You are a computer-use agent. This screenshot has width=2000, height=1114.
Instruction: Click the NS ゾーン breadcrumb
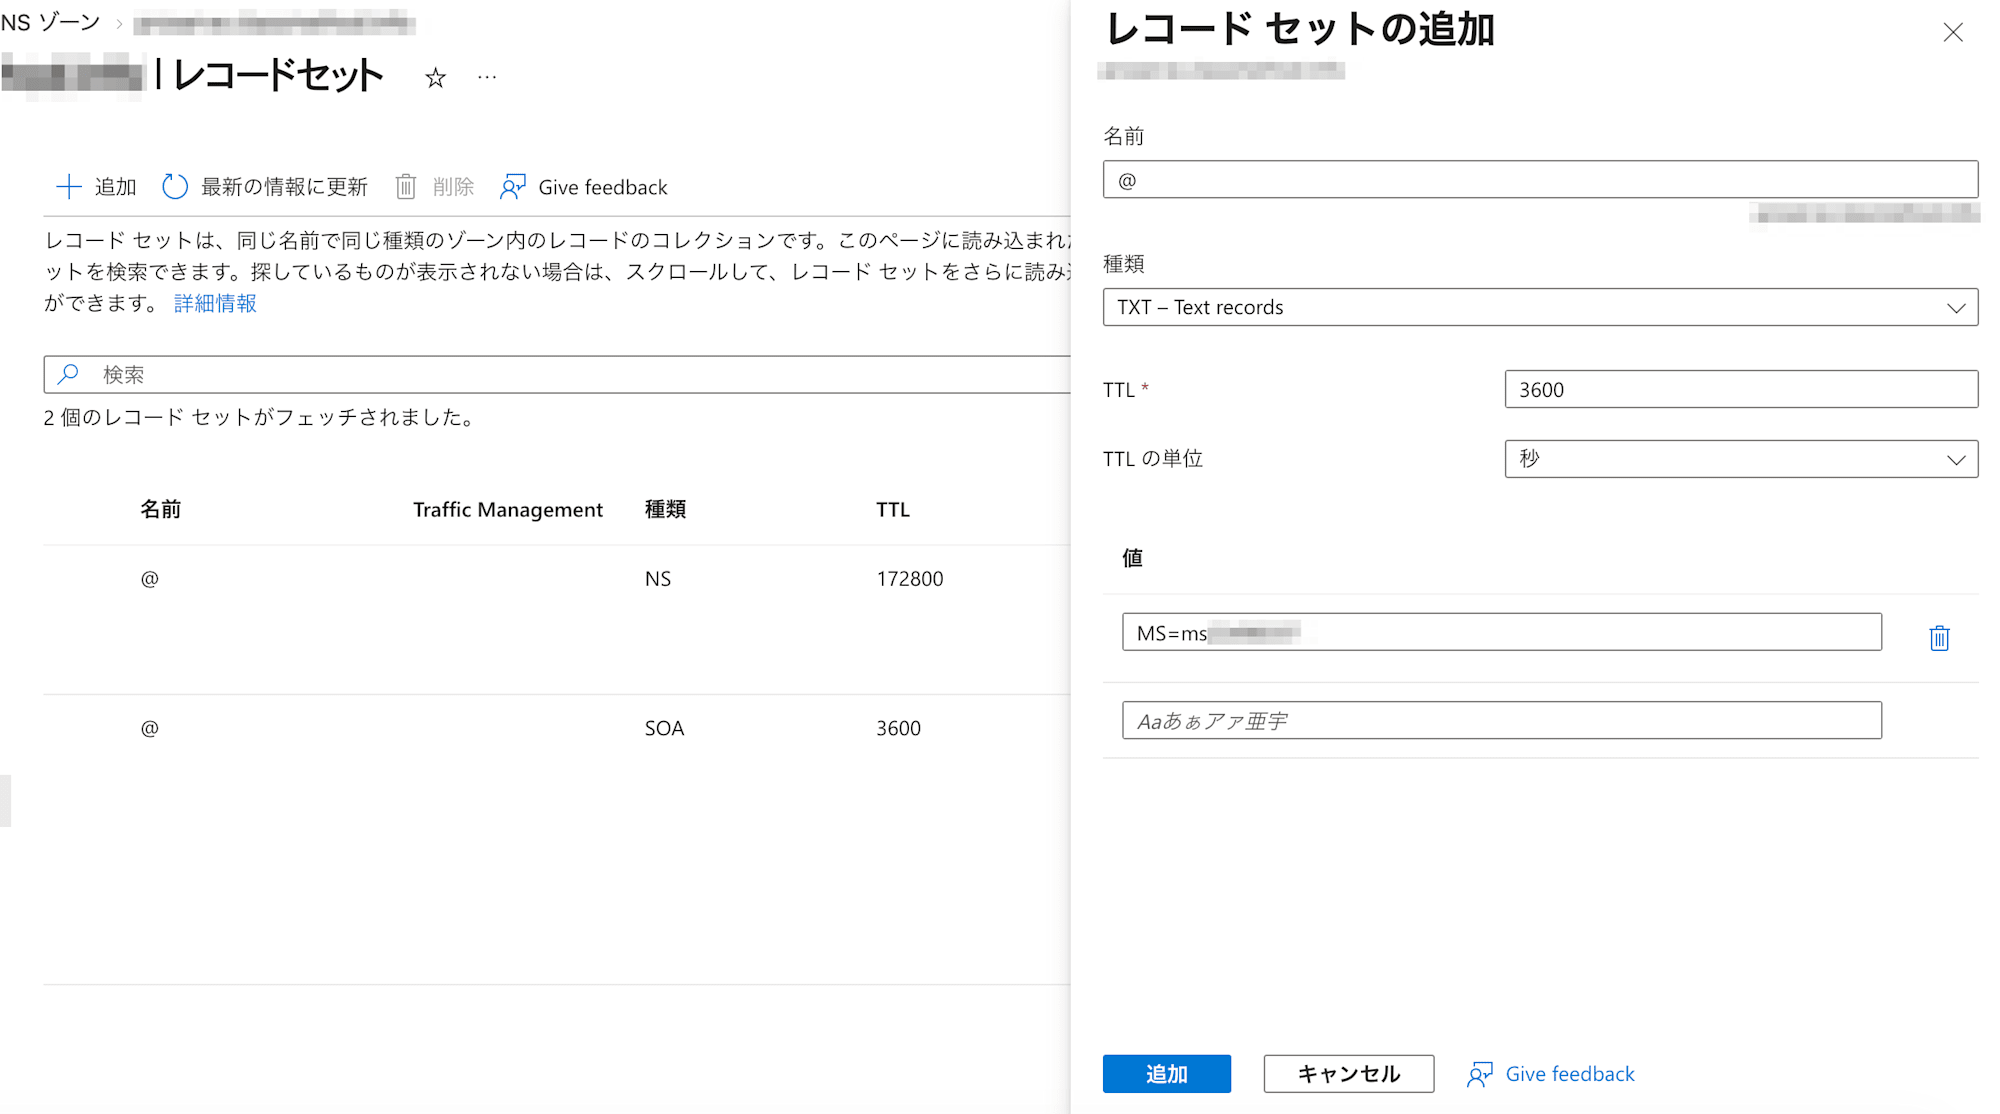coord(50,22)
